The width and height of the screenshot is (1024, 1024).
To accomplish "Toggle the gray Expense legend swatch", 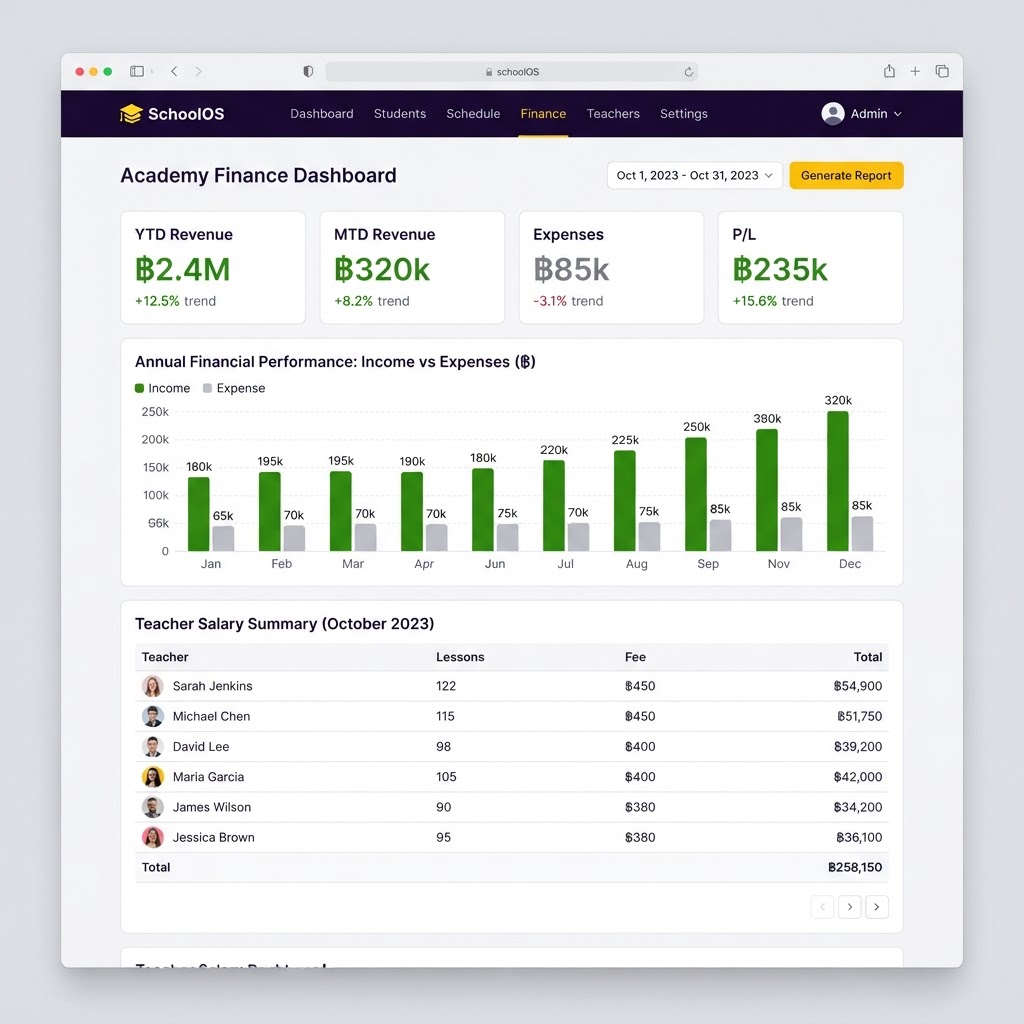I will pos(207,388).
